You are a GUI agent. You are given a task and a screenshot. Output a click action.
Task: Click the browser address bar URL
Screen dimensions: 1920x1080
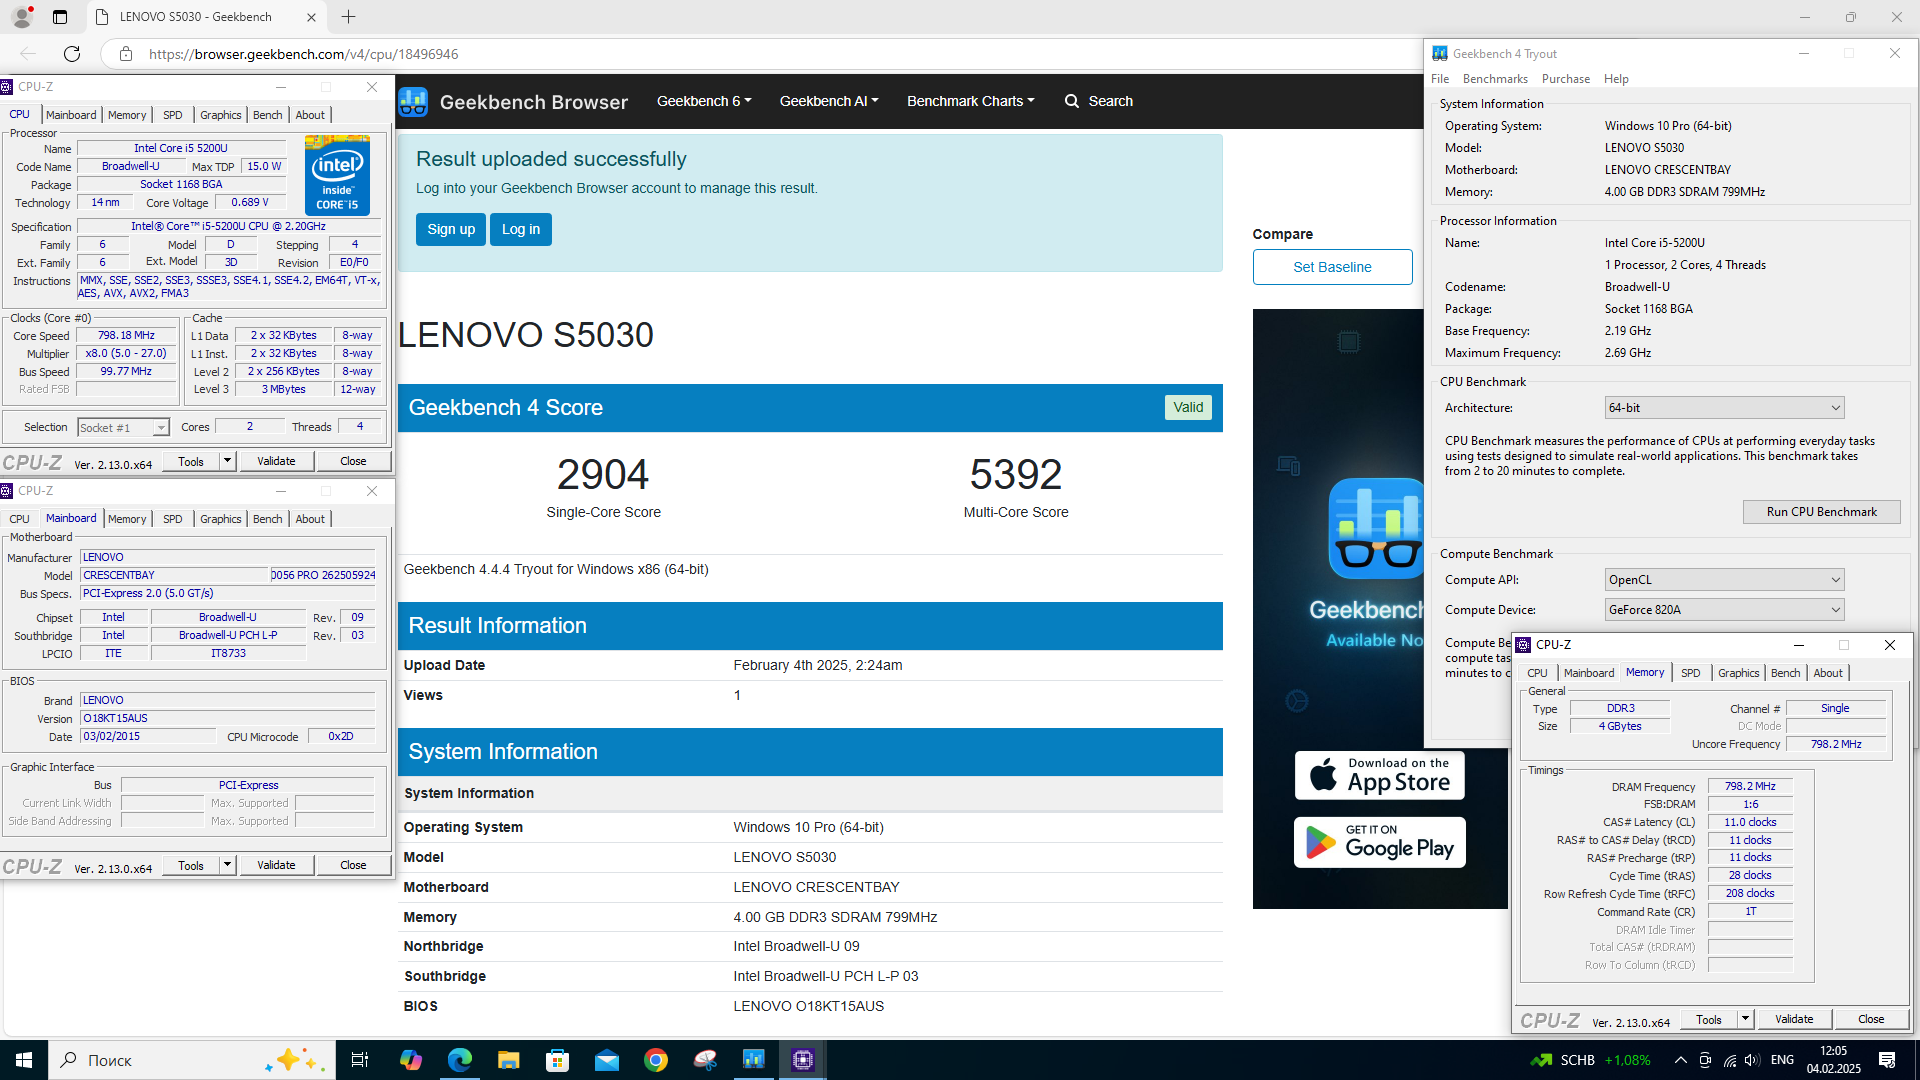coord(304,54)
